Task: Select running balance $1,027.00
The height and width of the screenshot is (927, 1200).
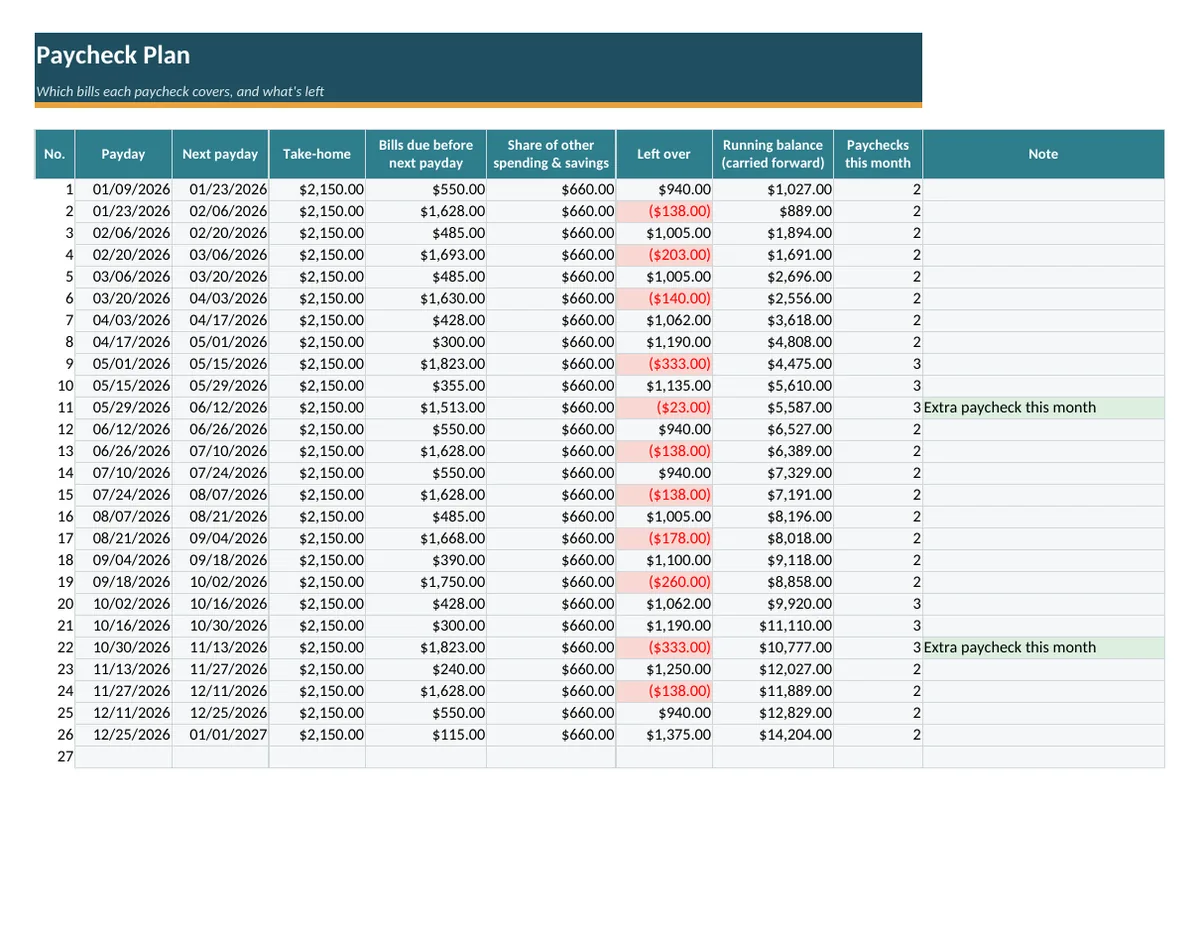Action: 773,190
